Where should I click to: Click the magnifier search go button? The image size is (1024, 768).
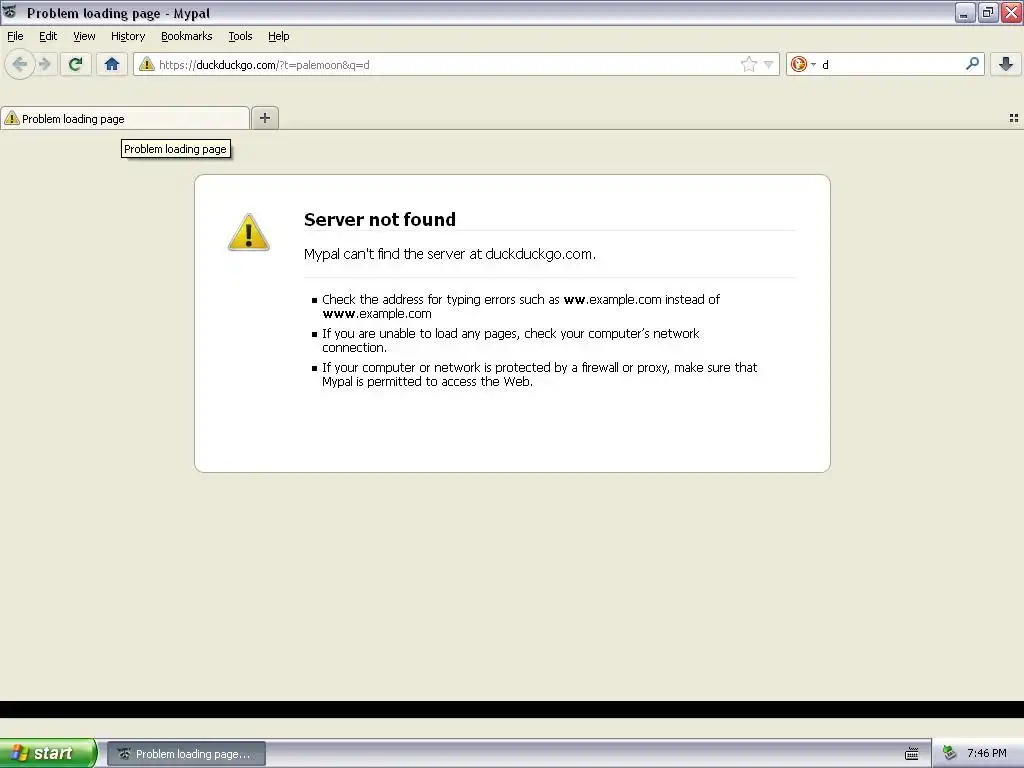click(972, 64)
